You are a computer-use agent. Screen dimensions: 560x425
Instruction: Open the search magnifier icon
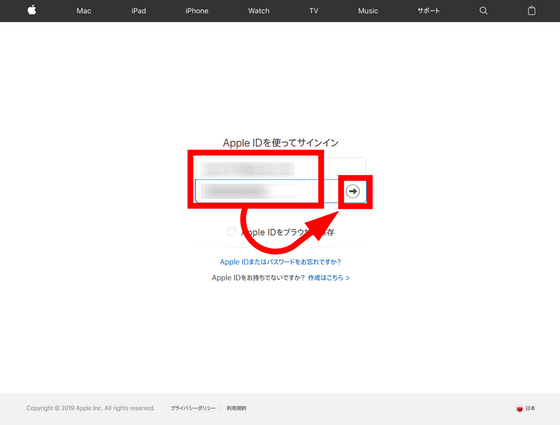coord(483,11)
